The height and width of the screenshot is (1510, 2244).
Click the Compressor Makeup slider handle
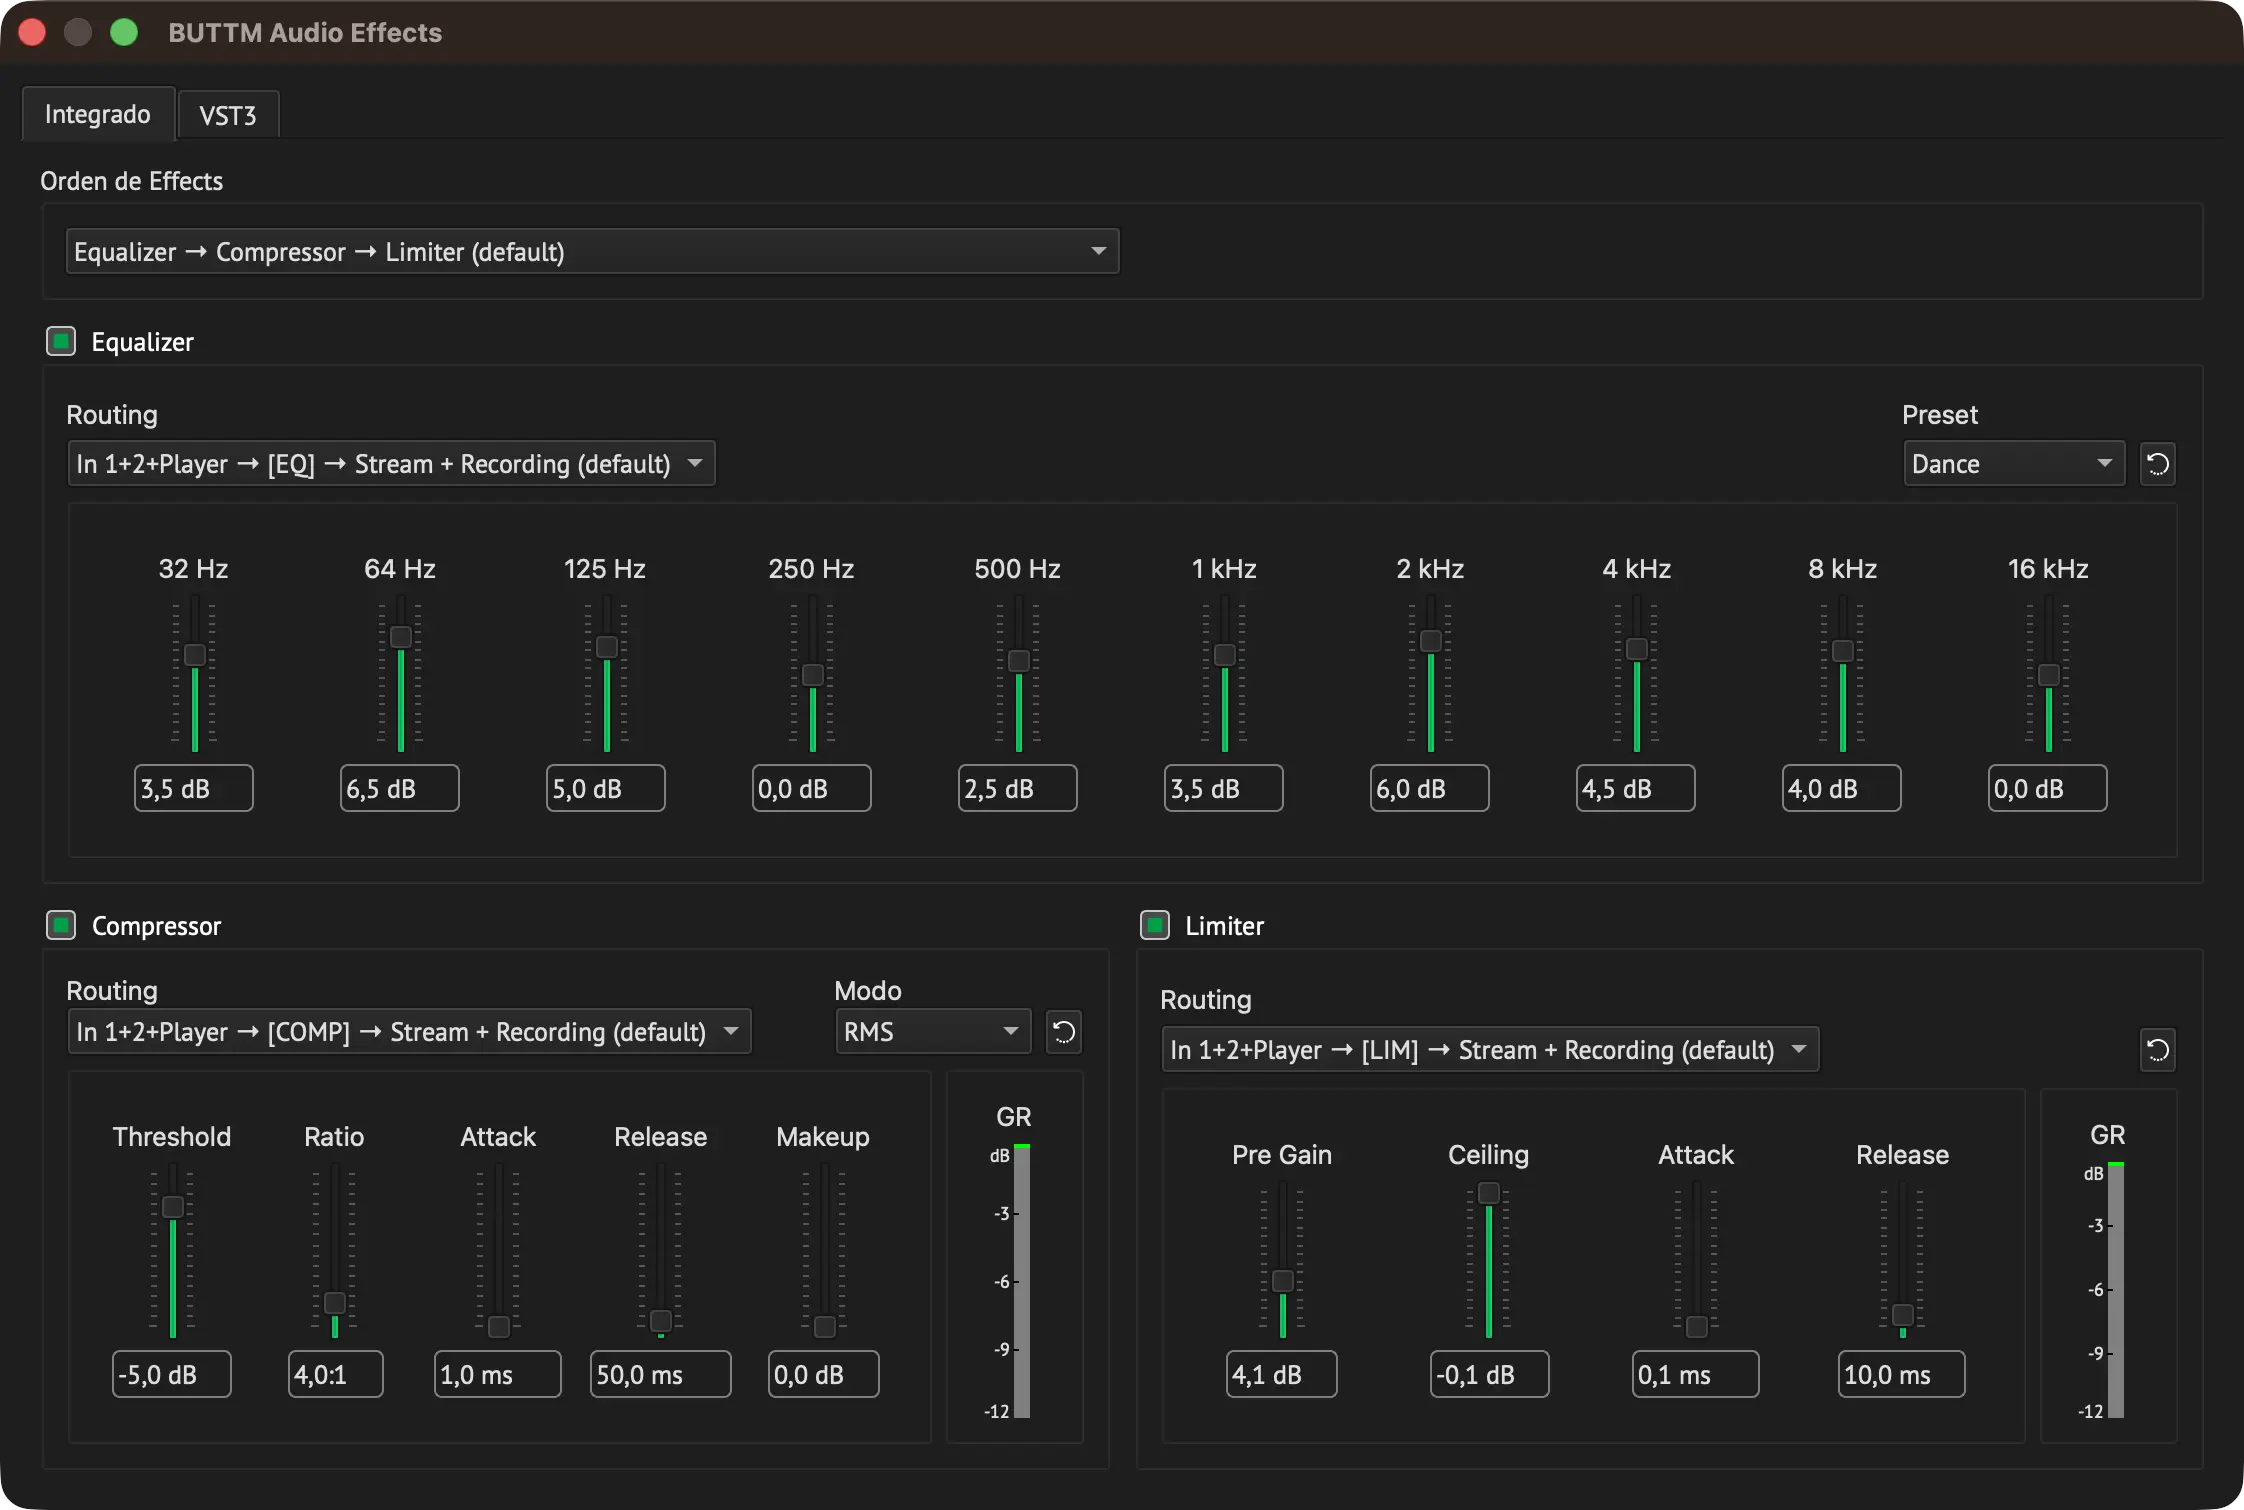tap(825, 1327)
